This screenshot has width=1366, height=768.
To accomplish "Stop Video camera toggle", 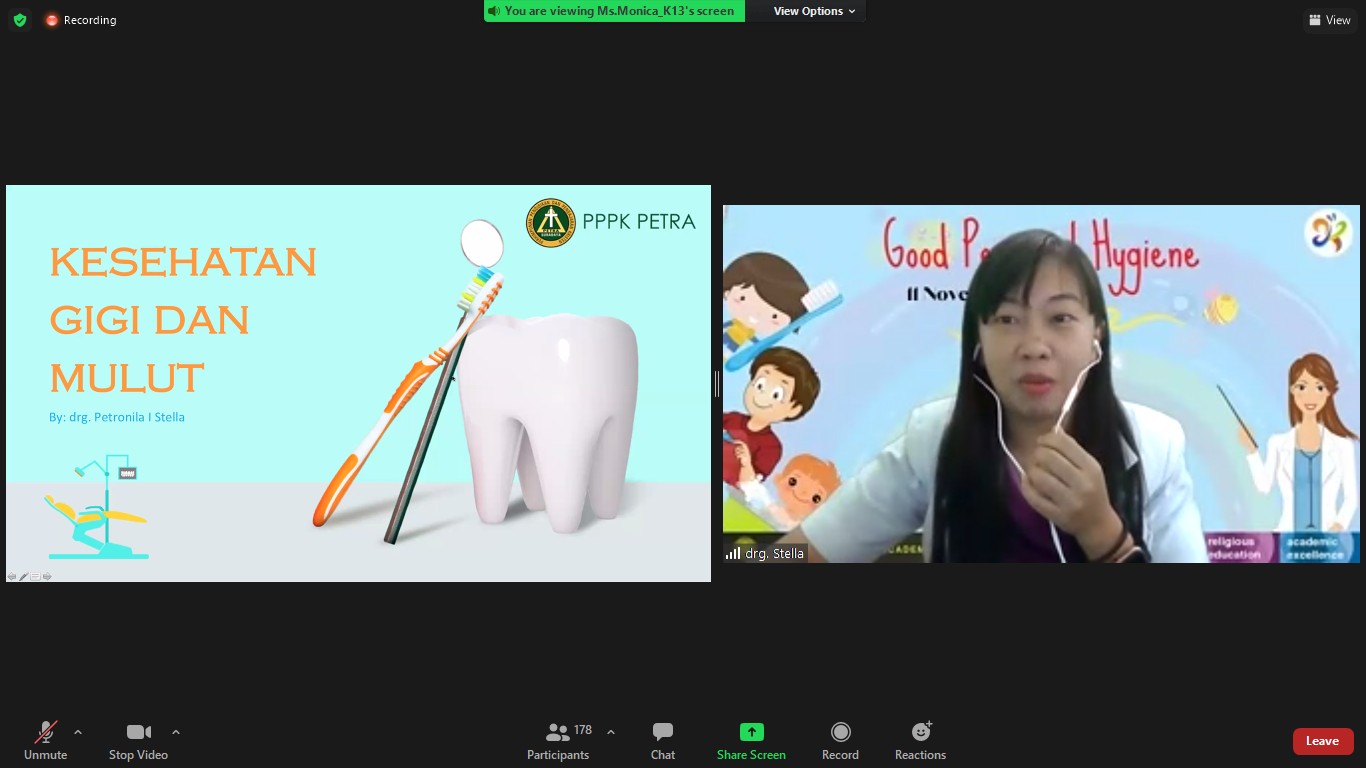I will (138, 741).
